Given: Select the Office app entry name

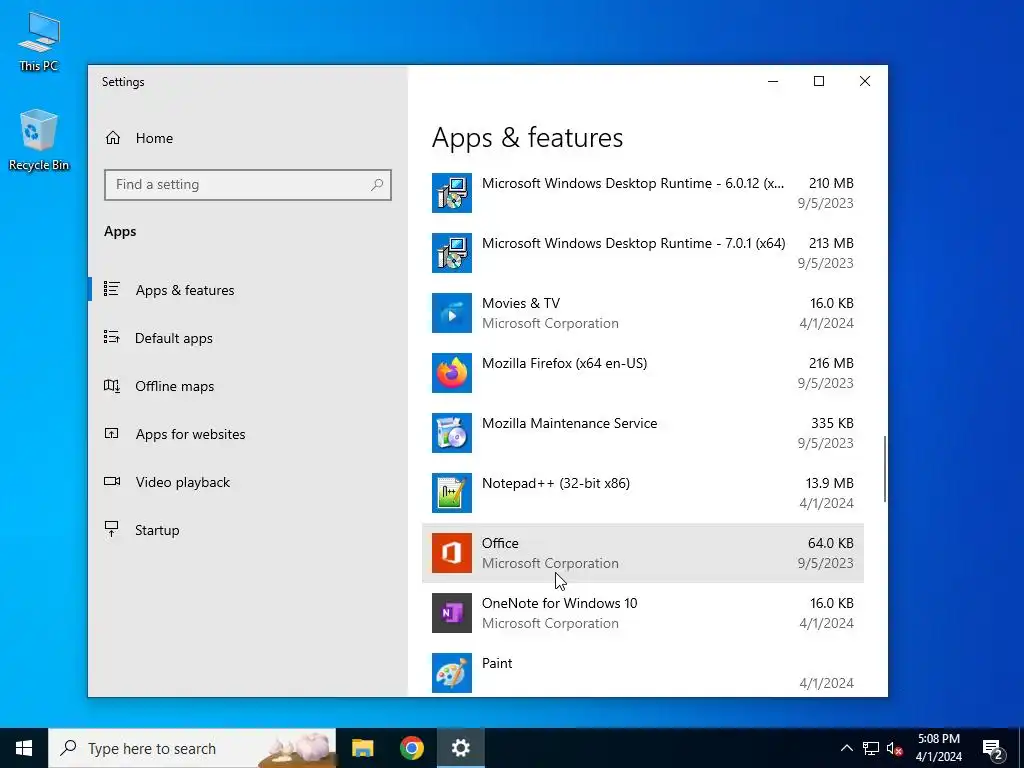Looking at the screenshot, I should pos(500,543).
